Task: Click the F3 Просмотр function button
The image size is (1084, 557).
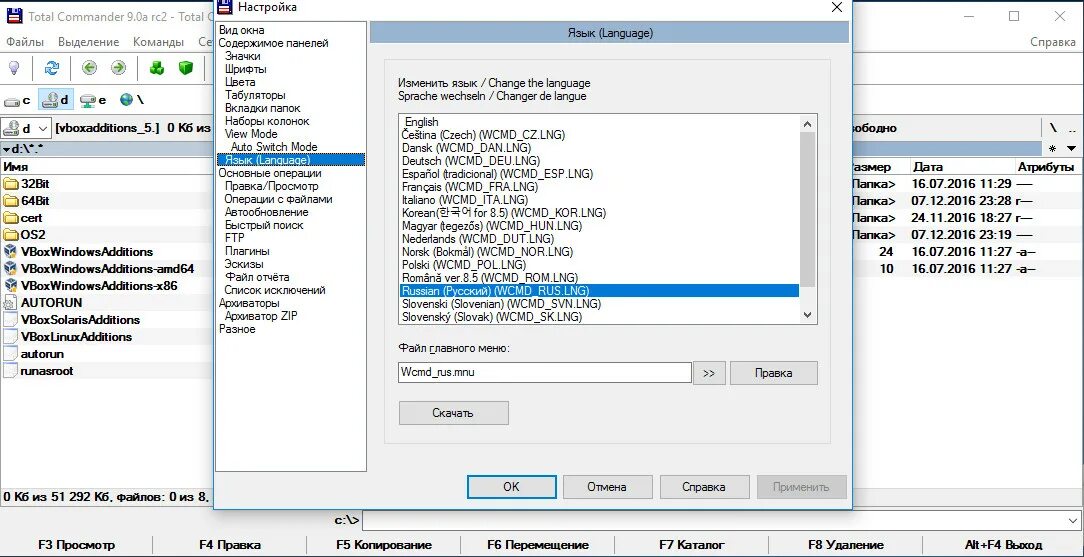Action: click(77, 545)
